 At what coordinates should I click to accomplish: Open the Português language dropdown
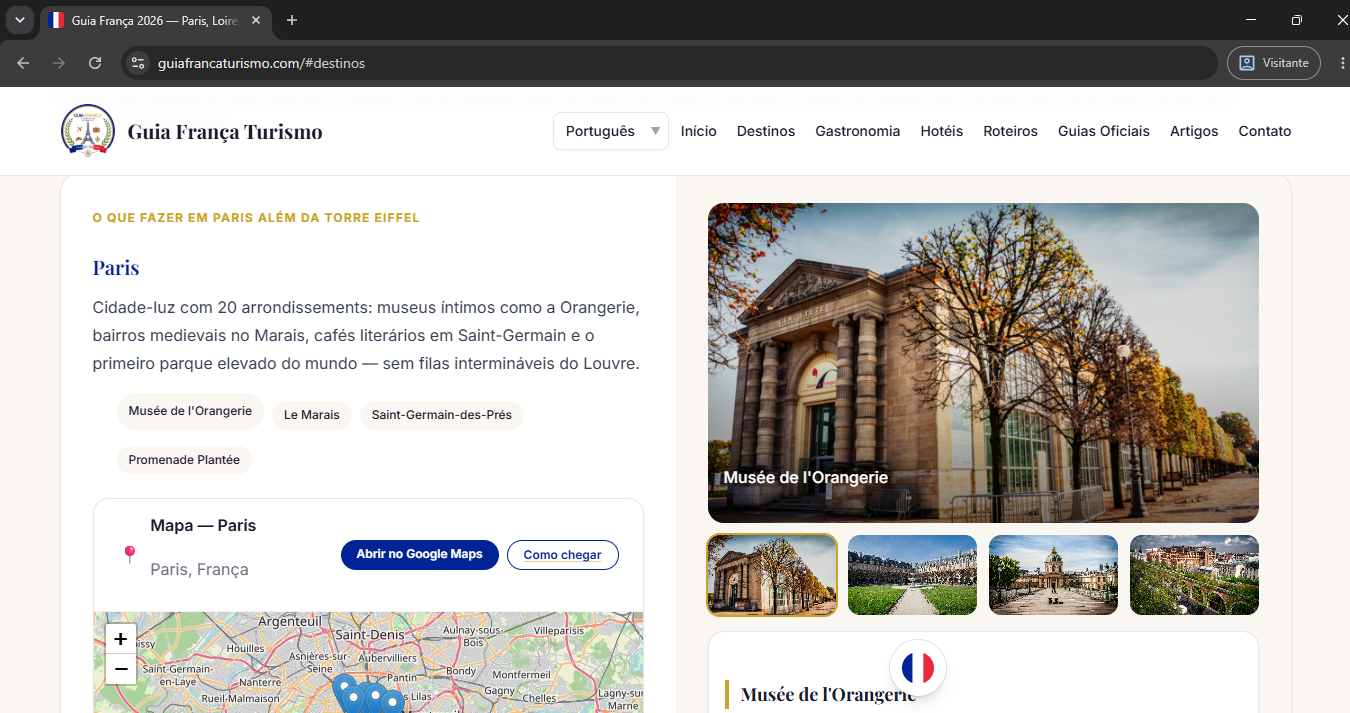tap(611, 131)
